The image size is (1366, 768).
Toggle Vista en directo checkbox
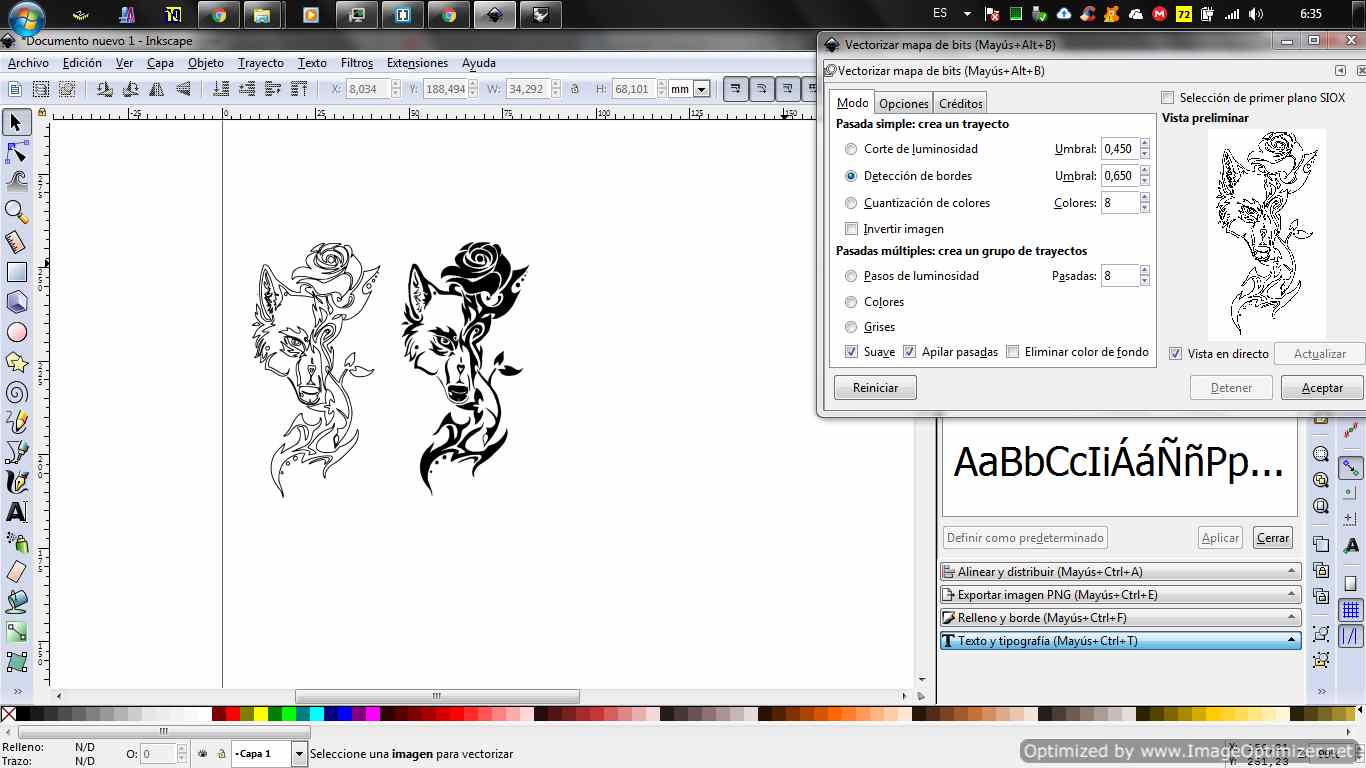click(x=1175, y=354)
